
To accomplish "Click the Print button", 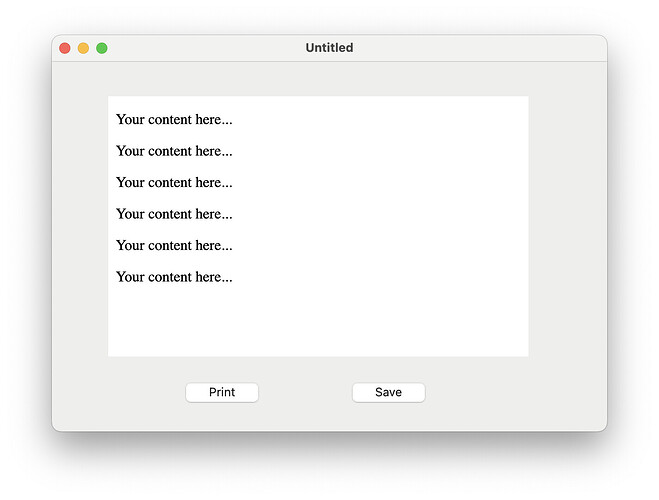I will (x=222, y=392).
